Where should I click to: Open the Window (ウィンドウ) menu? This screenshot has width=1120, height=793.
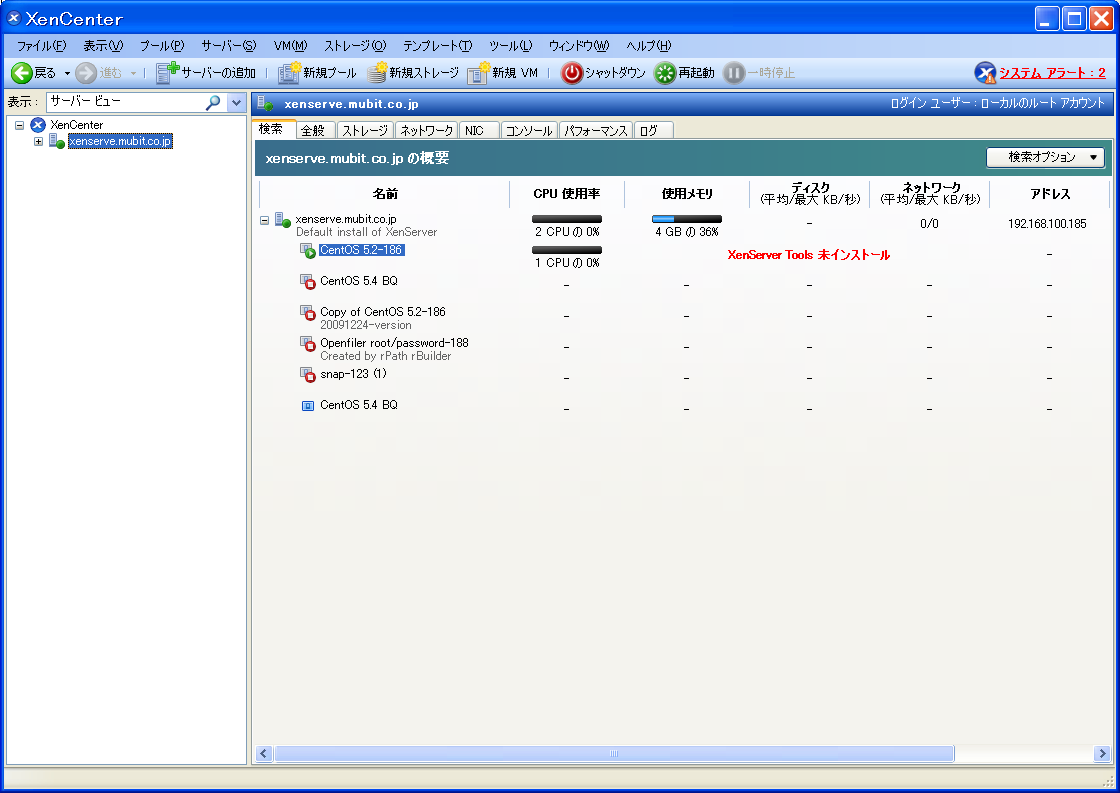coord(579,46)
